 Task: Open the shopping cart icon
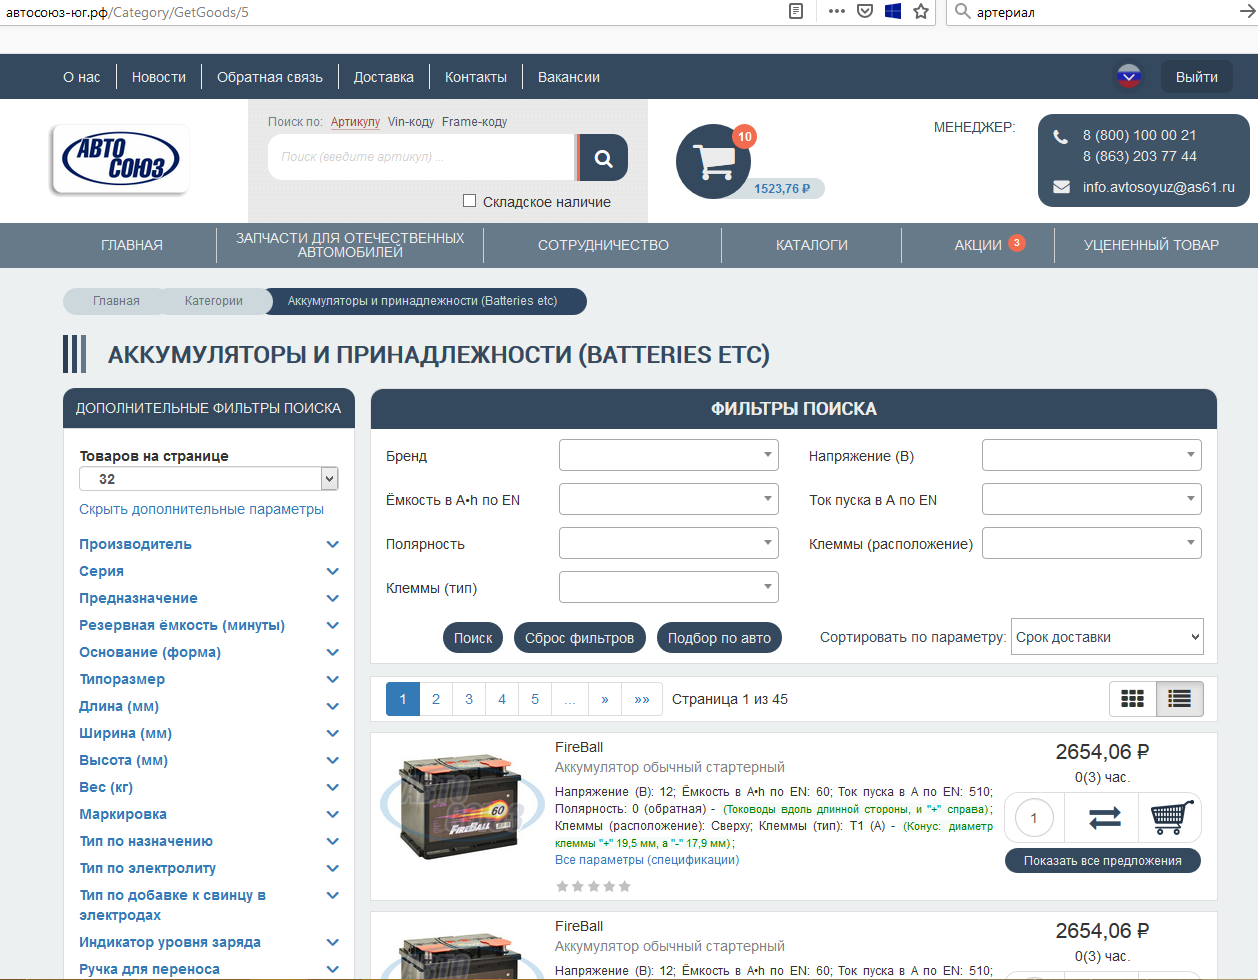(x=714, y=161)
